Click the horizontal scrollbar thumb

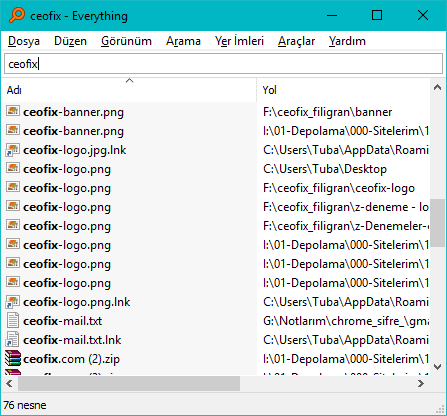pos(129,383)
